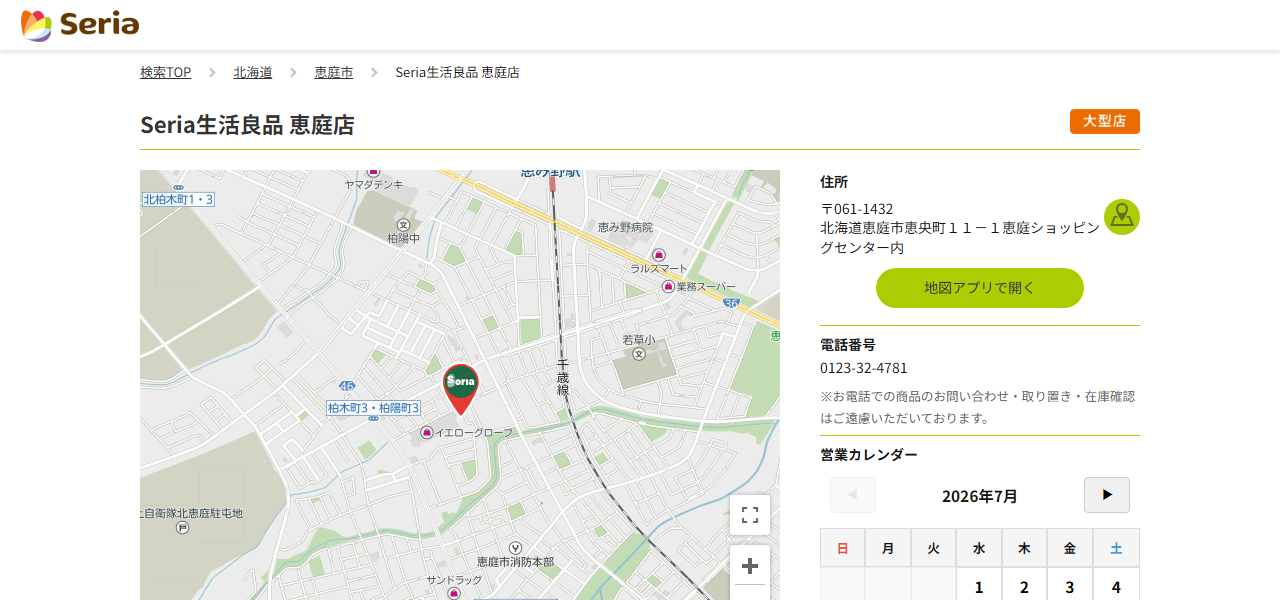
Task: Click the イエローグローブ shop icon on the map
Action: (427, 432)
